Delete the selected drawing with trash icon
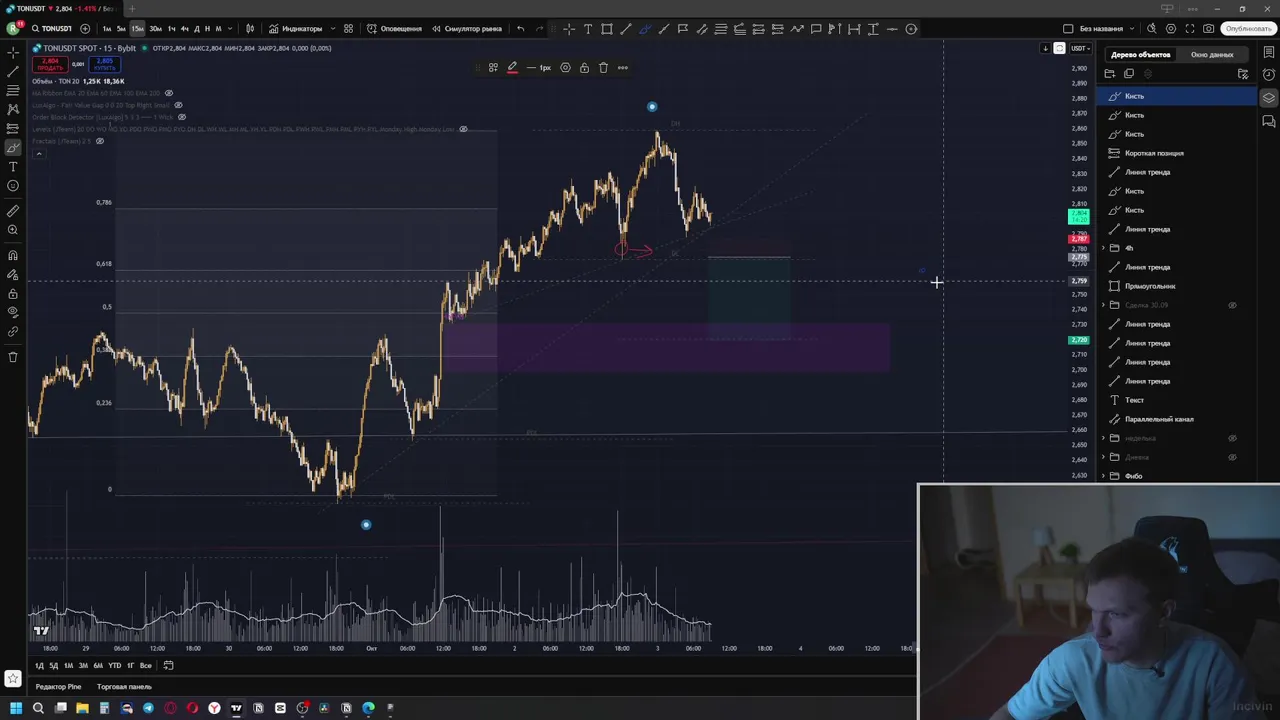Image resolution: width=1280 pixels, height=720 pixels. 603,68
